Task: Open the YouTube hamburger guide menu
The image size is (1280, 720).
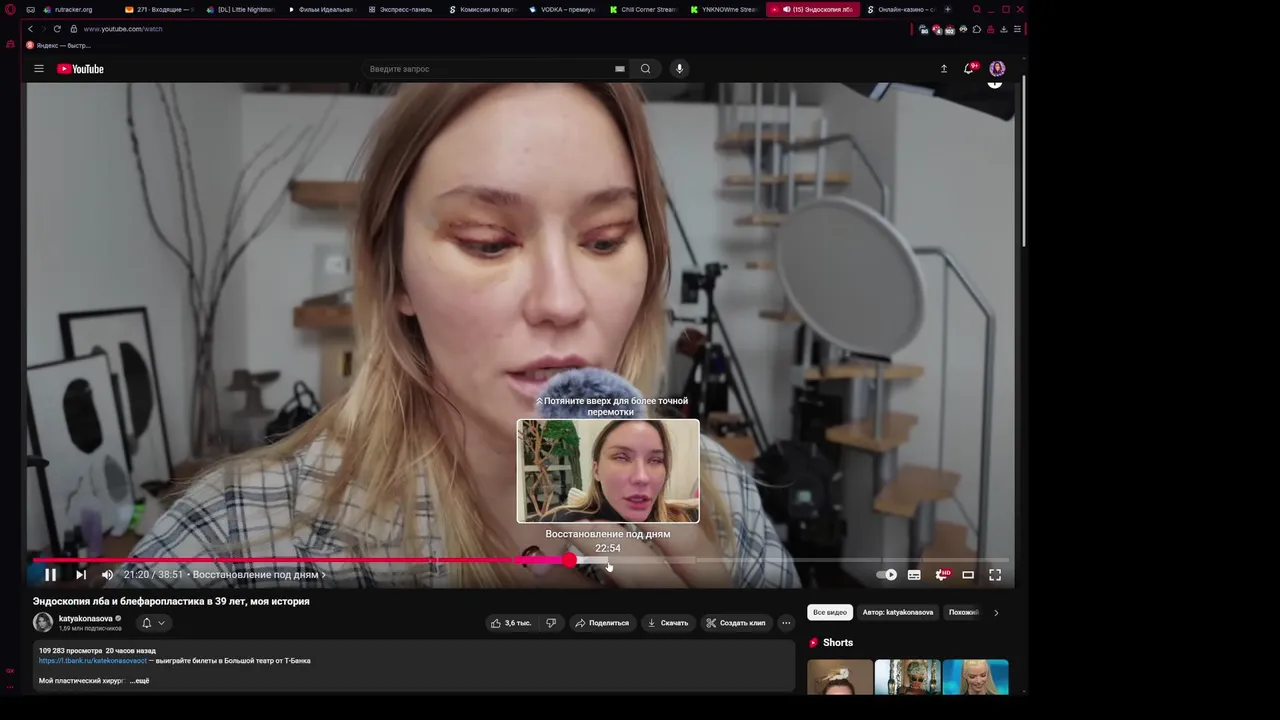Action: tap(39, 69)
